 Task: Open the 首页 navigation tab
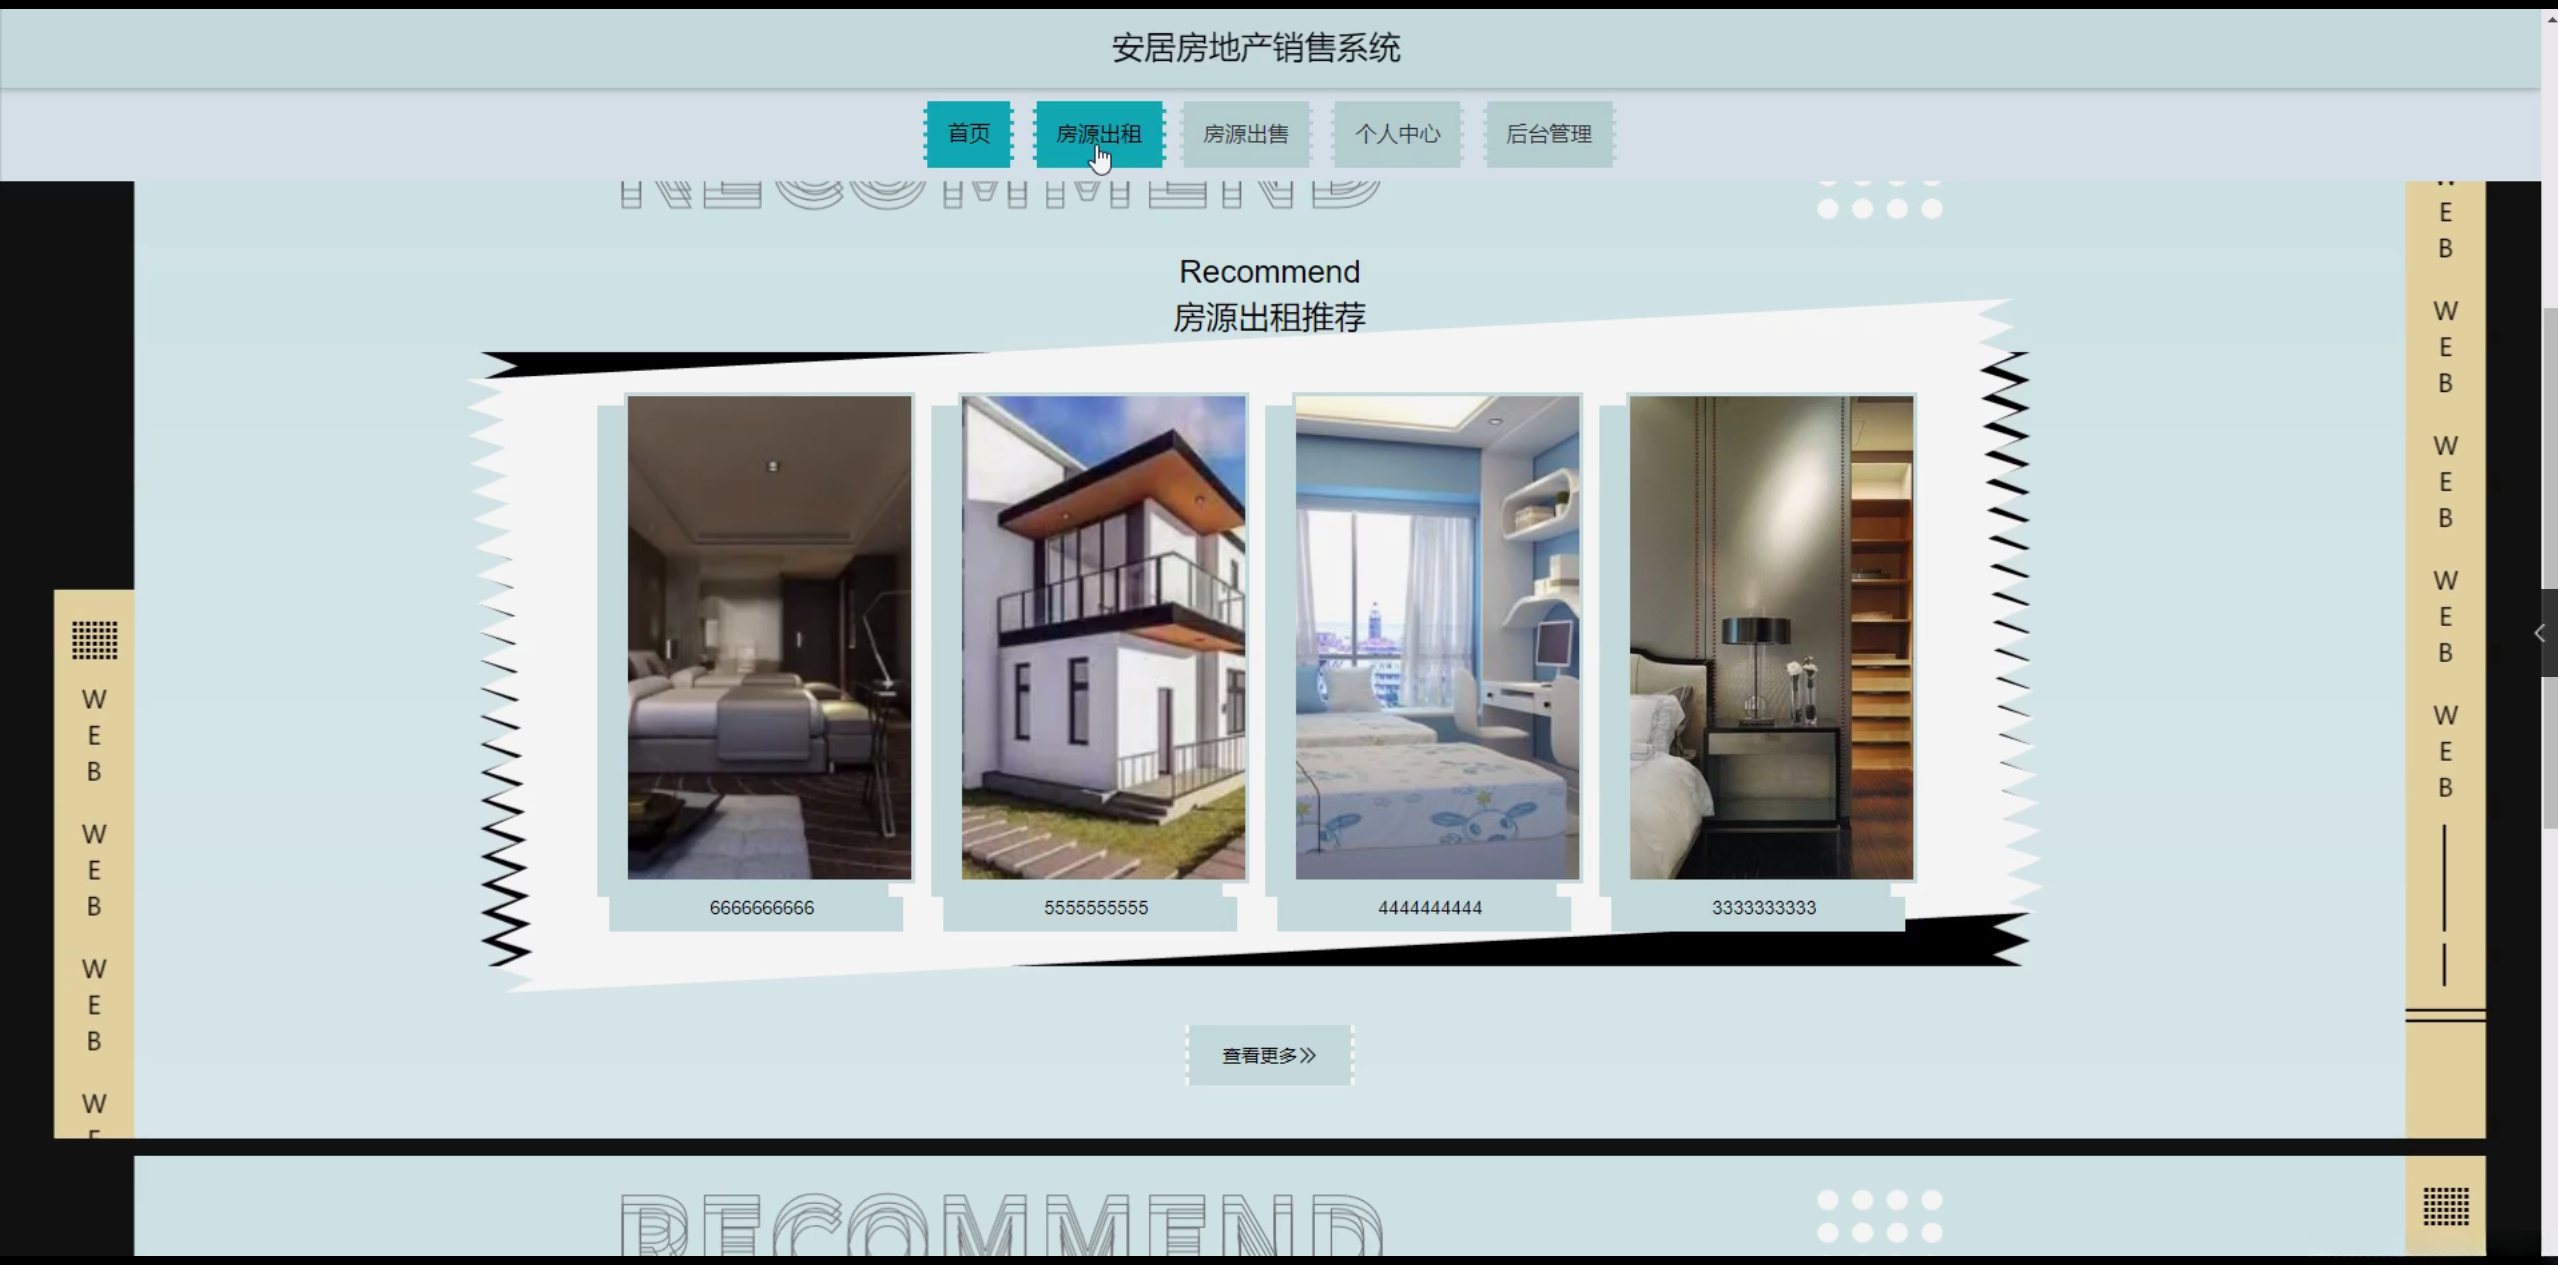pos(968,134)
